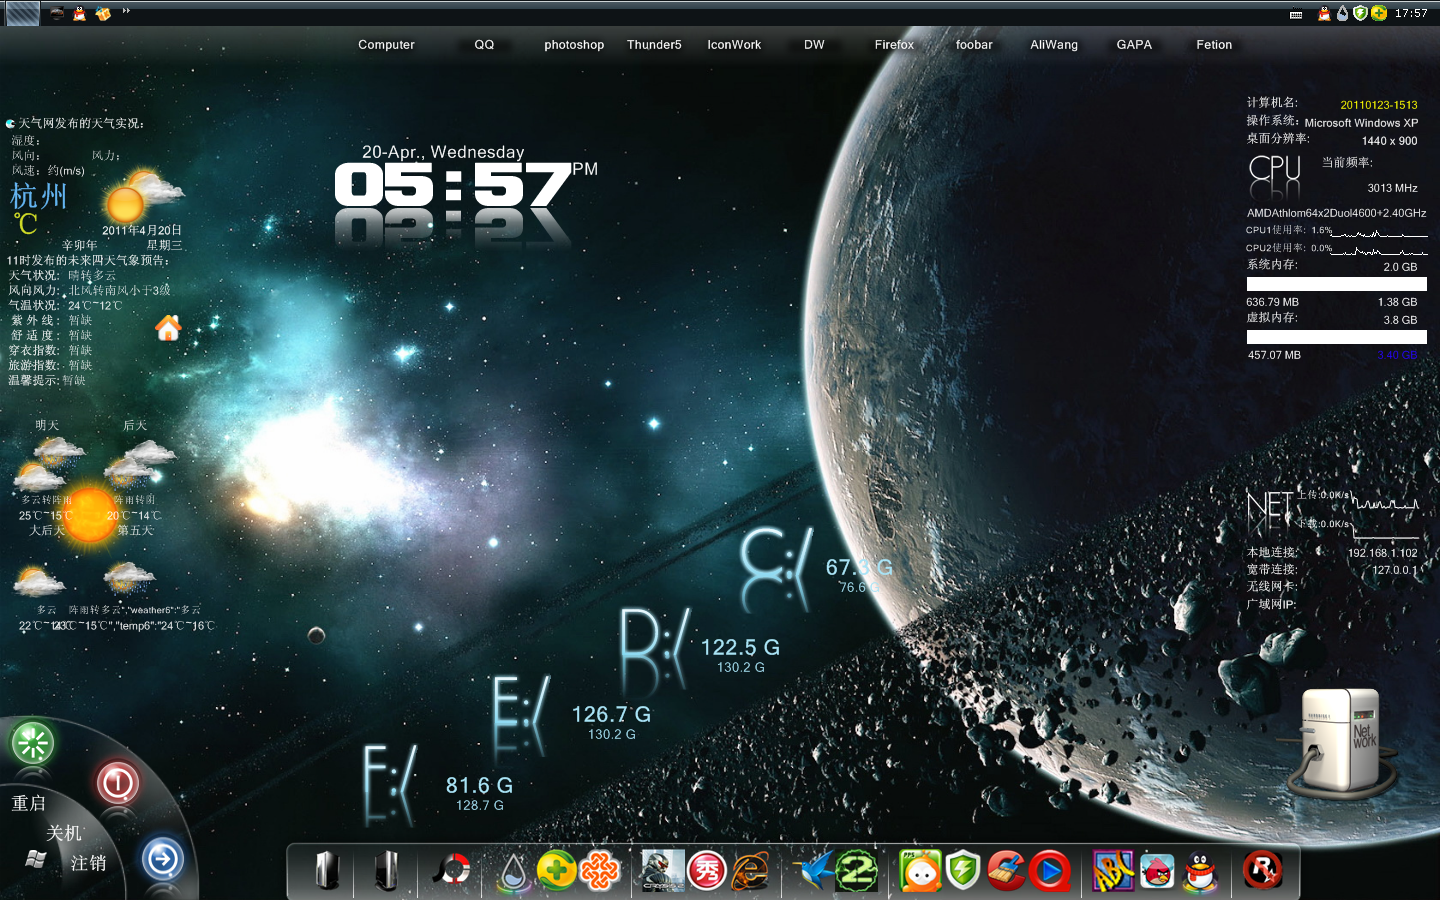
Task: Click the yellow 360 plus tray icon
Action: pyautogui.click(x=1379, y=13)
